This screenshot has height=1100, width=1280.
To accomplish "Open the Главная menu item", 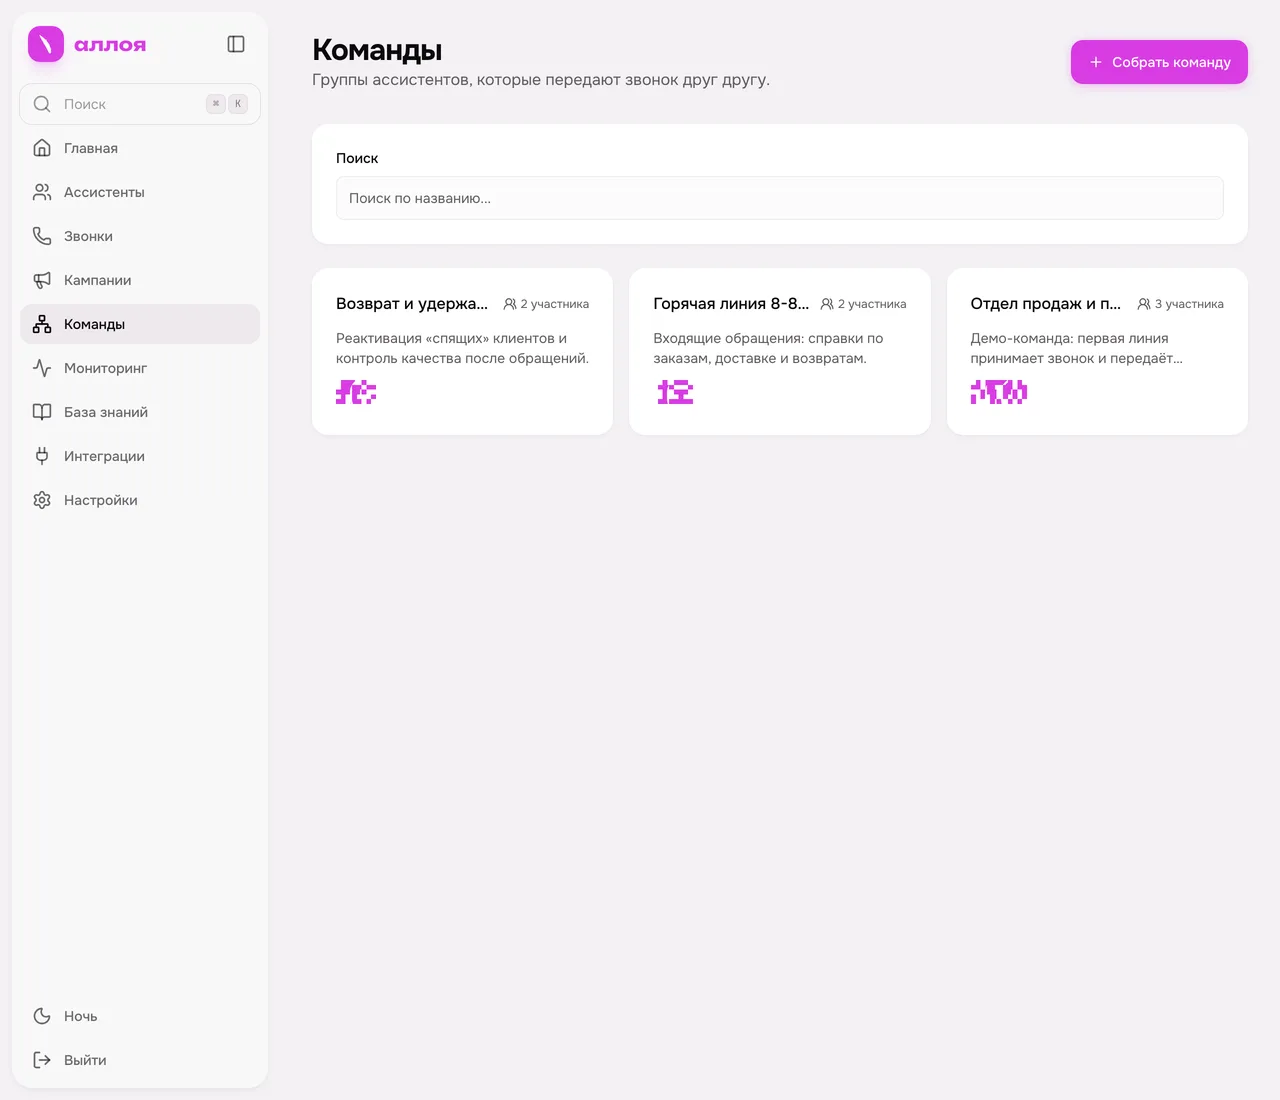I will click(140, 148).
